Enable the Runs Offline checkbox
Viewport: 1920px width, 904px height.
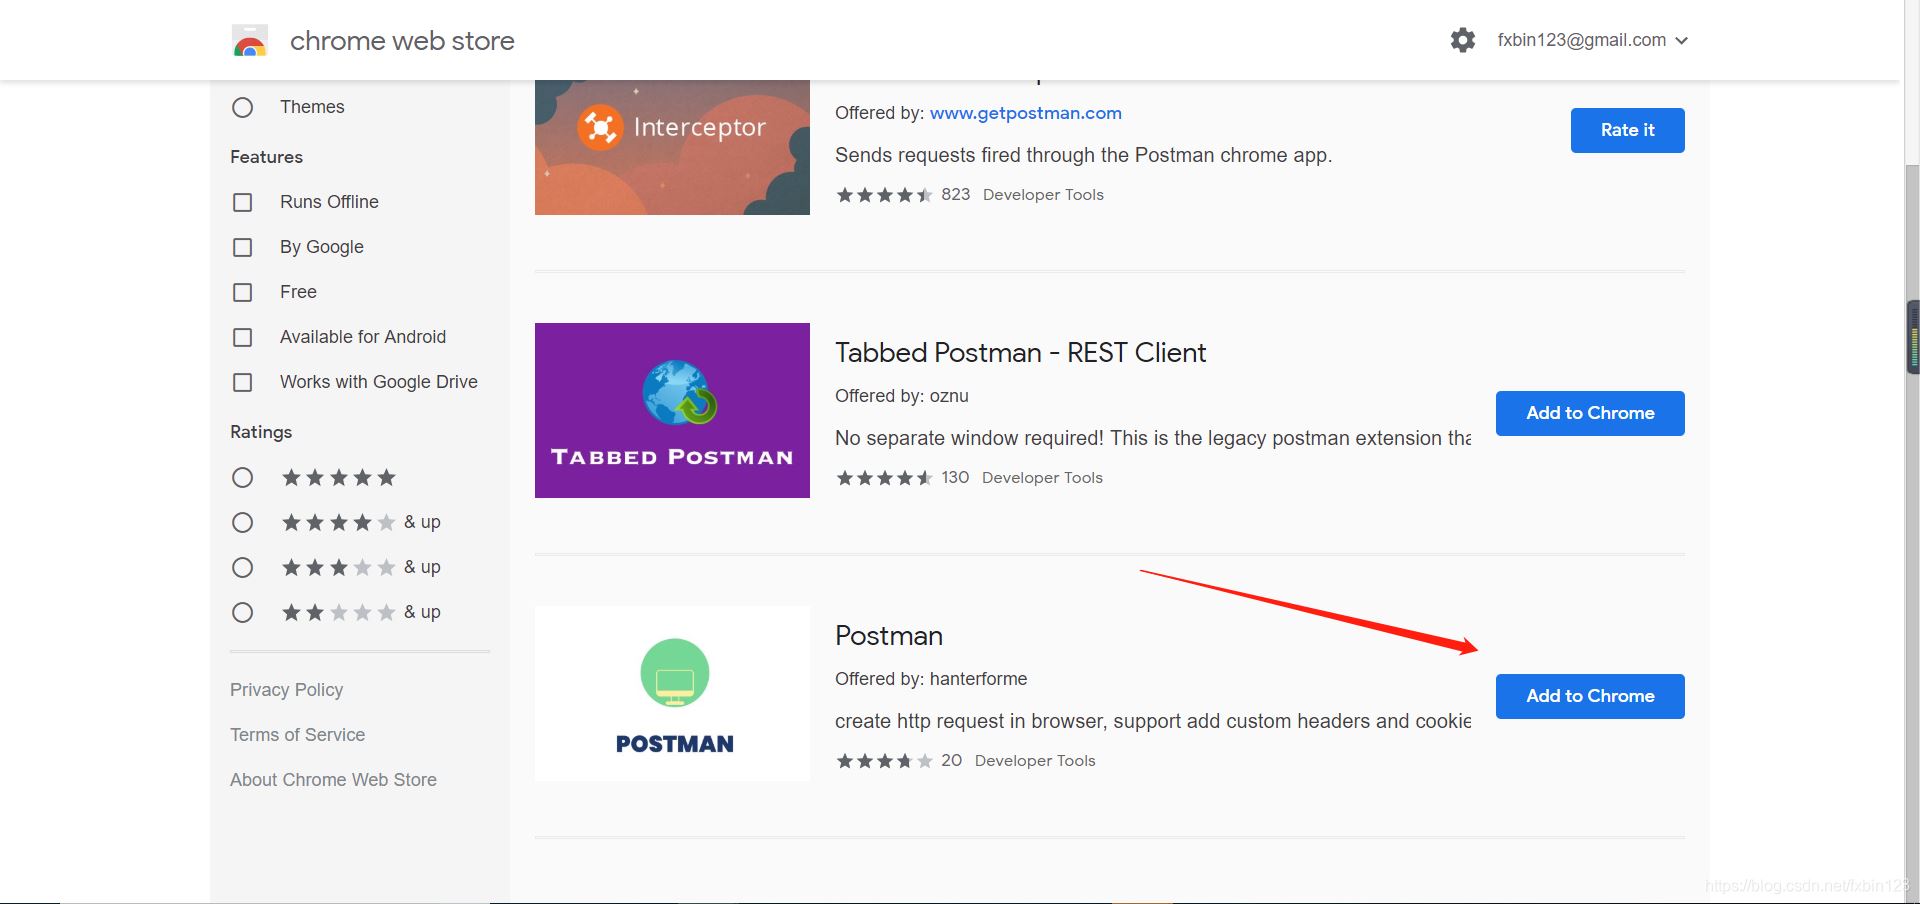click(243, 202)
